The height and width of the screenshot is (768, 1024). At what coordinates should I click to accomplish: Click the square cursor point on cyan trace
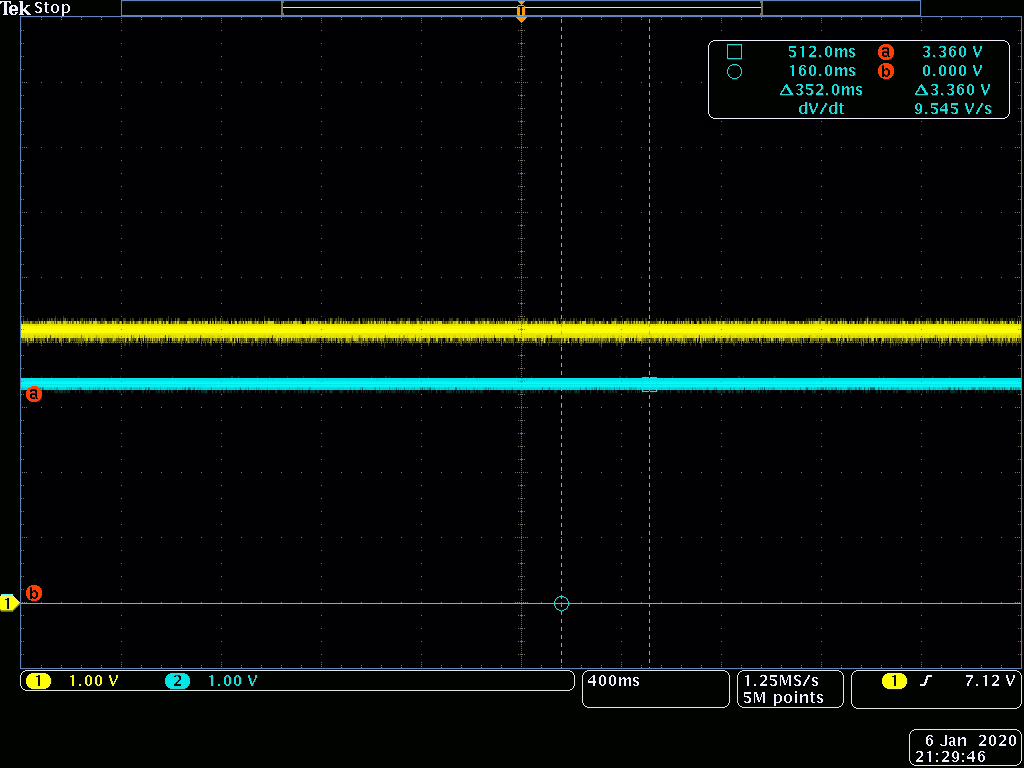point(649,384)
